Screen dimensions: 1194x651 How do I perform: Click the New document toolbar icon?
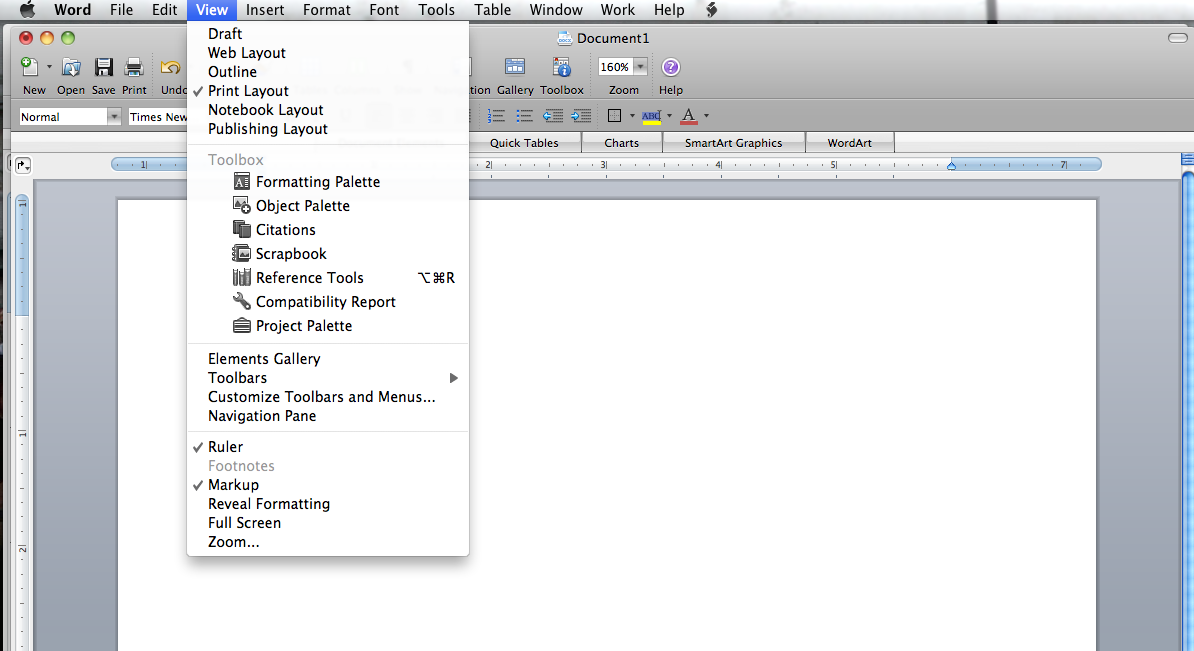(x=30, y=67)
